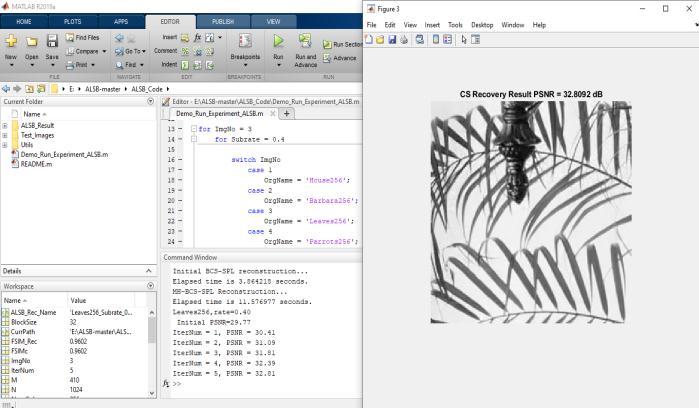
Task: Click the forward arrow in address bar
Action: click(x=17, y=89)
